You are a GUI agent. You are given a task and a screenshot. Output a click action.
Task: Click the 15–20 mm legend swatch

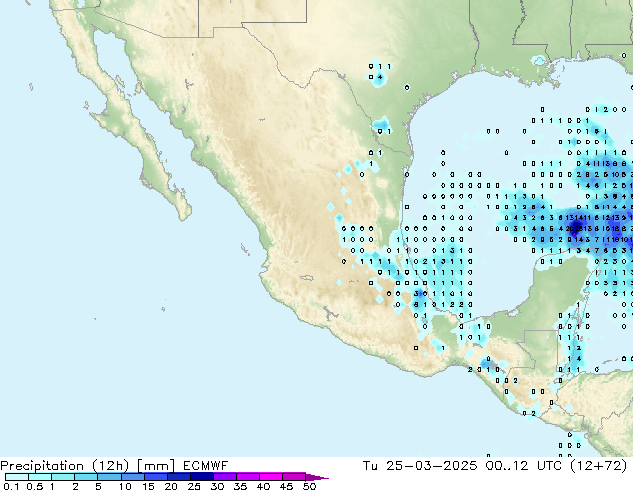155,477
